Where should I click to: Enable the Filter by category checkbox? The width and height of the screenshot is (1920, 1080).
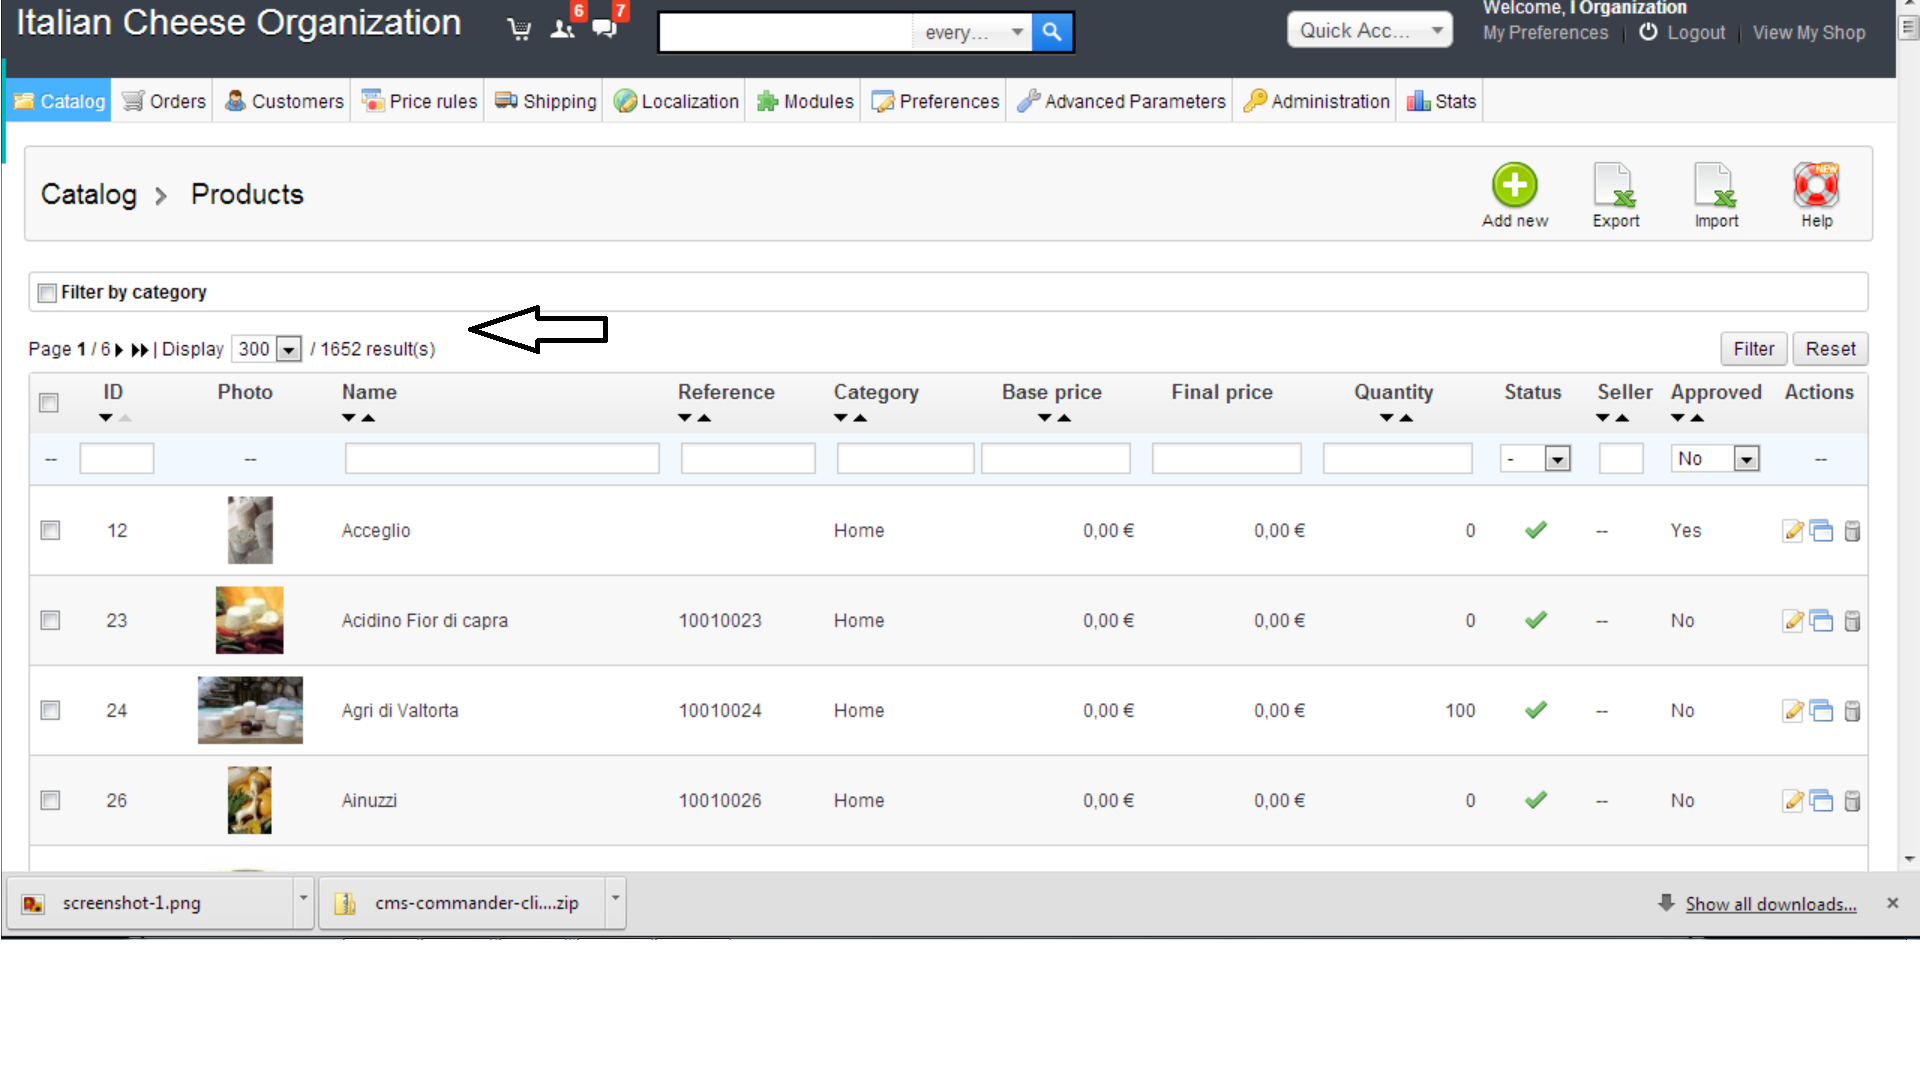47,293
